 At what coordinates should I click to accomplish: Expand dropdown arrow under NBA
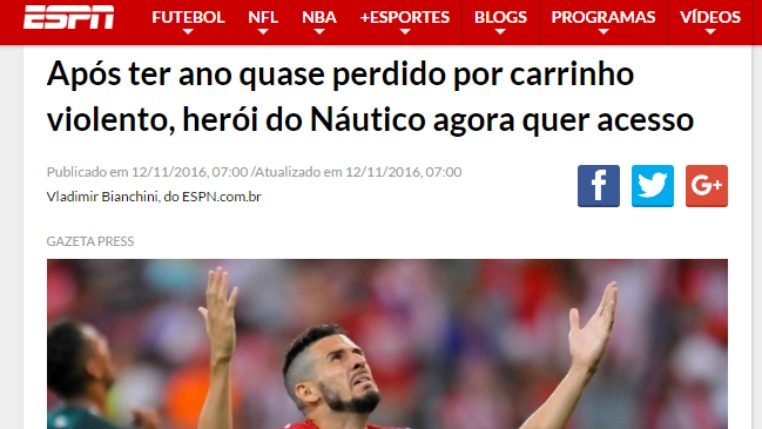click(x=319, y=32)
